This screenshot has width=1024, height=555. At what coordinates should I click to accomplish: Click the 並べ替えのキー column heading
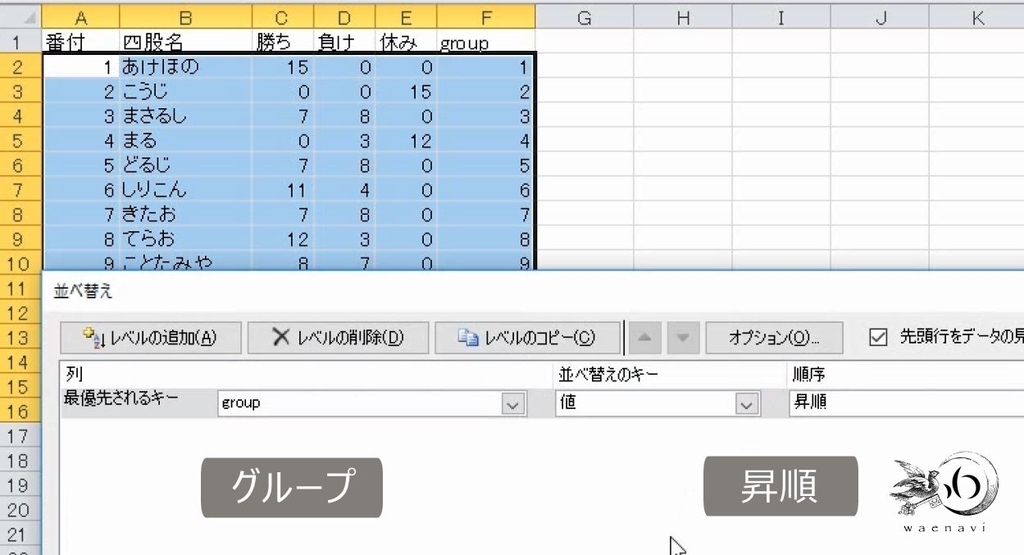coord(608,375)
